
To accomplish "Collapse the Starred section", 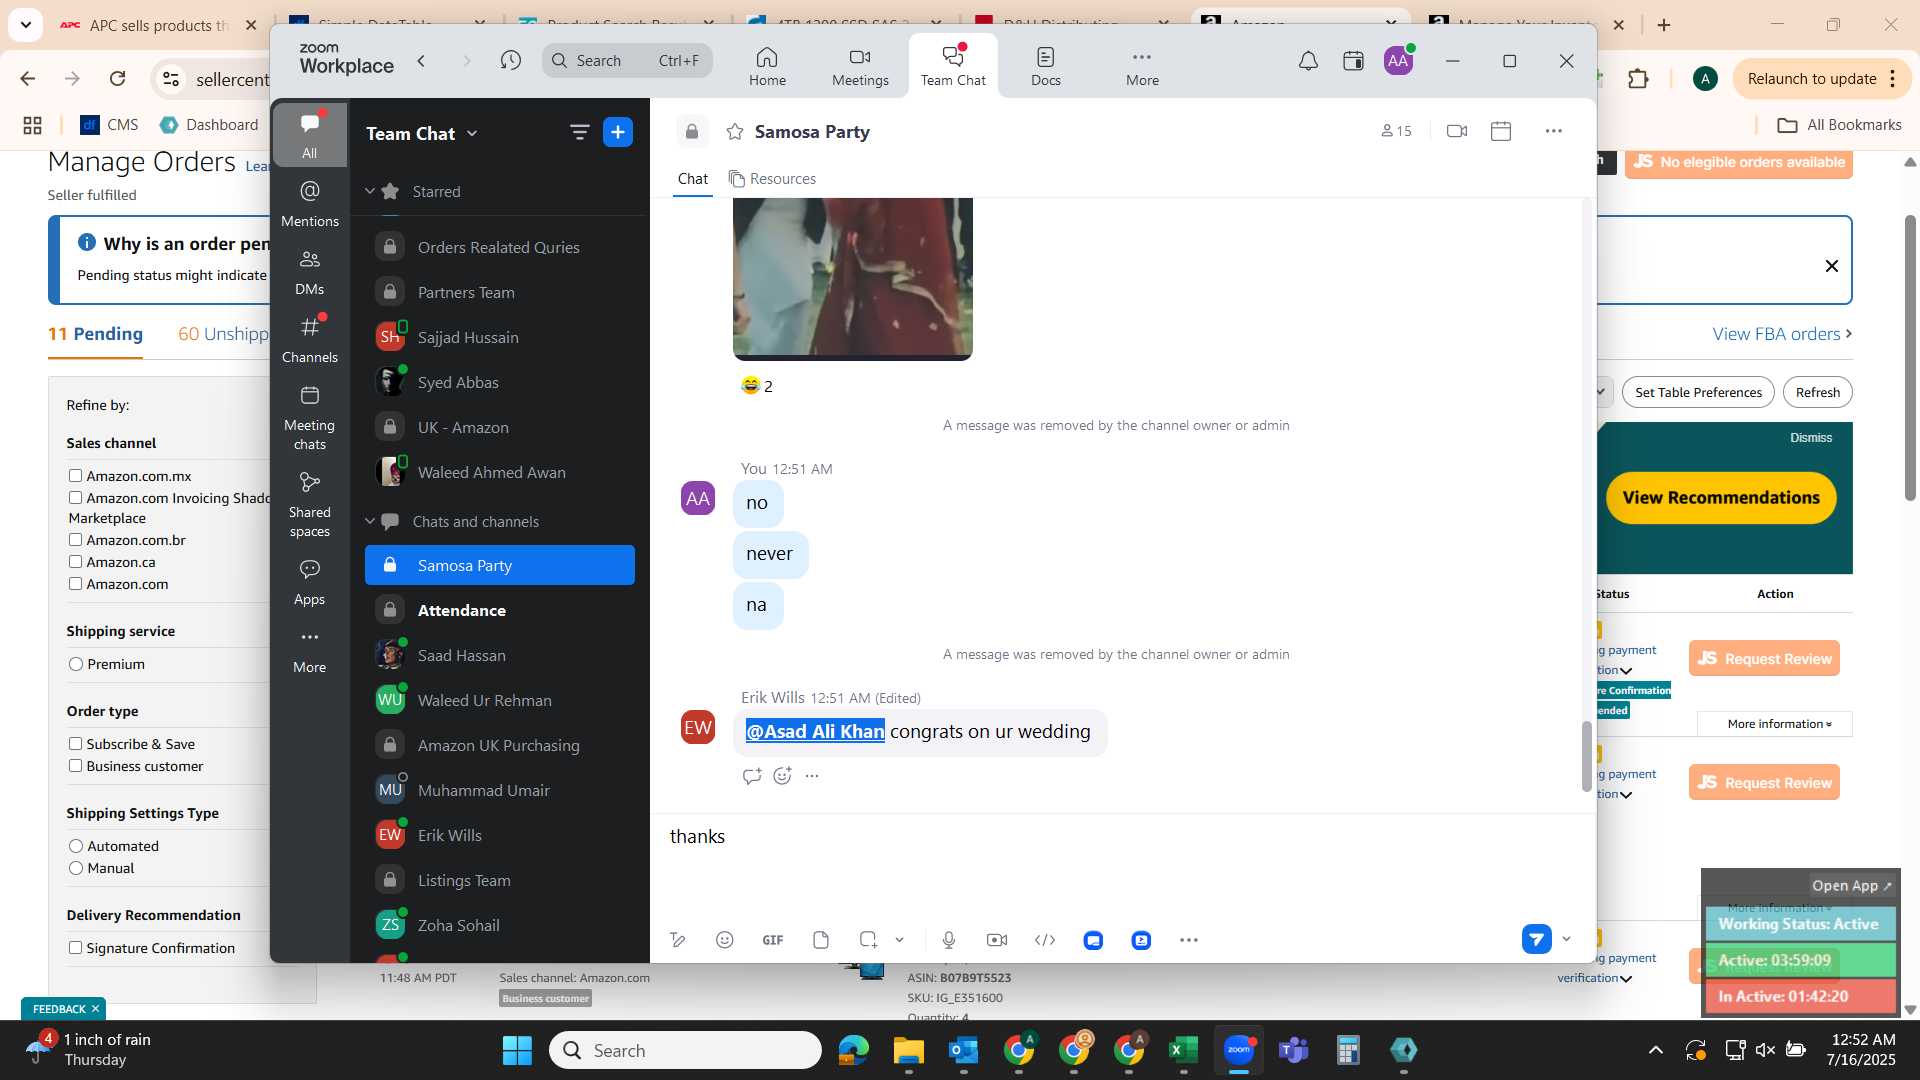I will point(369,191).
